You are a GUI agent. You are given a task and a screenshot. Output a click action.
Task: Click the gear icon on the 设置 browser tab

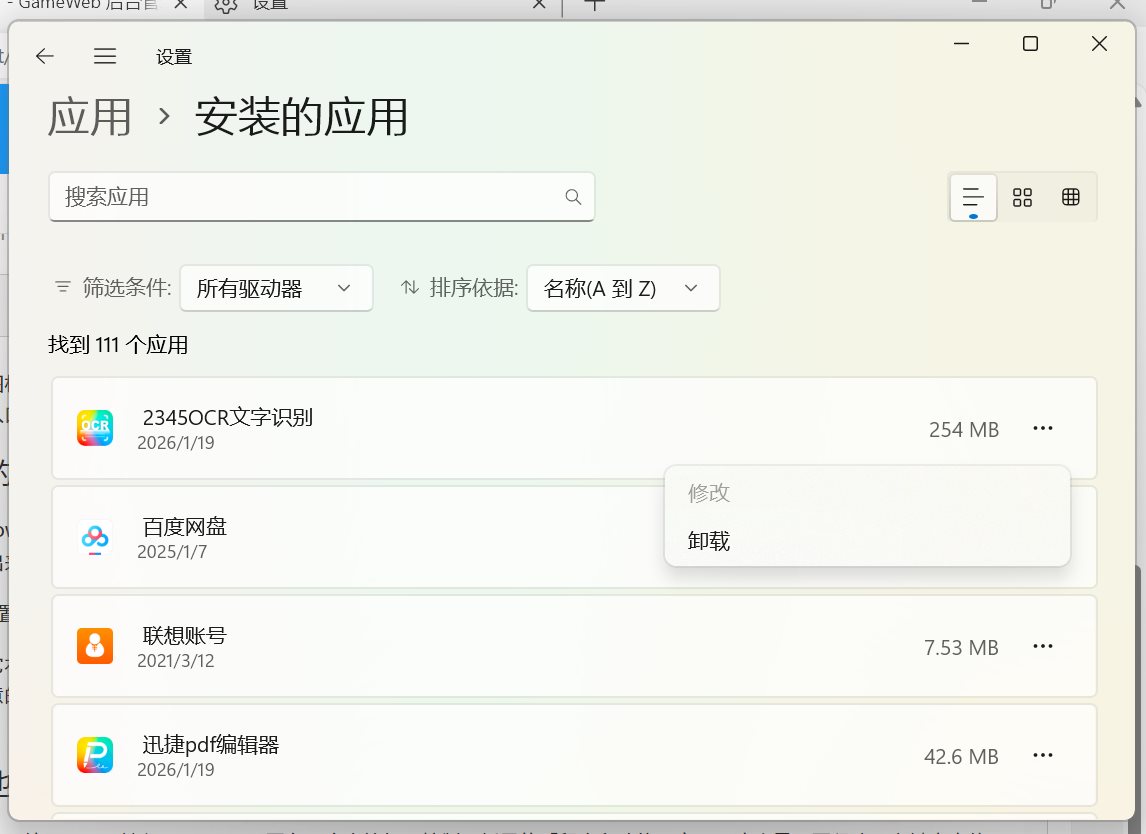[226, 5]
